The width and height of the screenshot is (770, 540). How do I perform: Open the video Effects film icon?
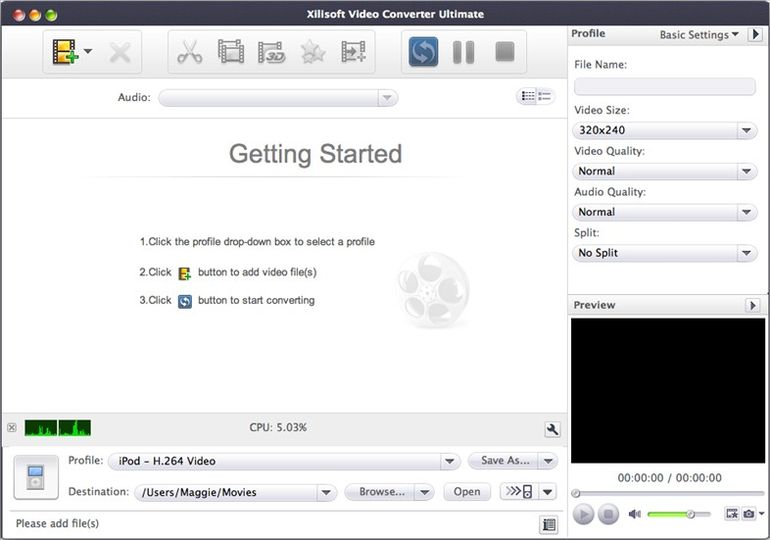(231, 52)
